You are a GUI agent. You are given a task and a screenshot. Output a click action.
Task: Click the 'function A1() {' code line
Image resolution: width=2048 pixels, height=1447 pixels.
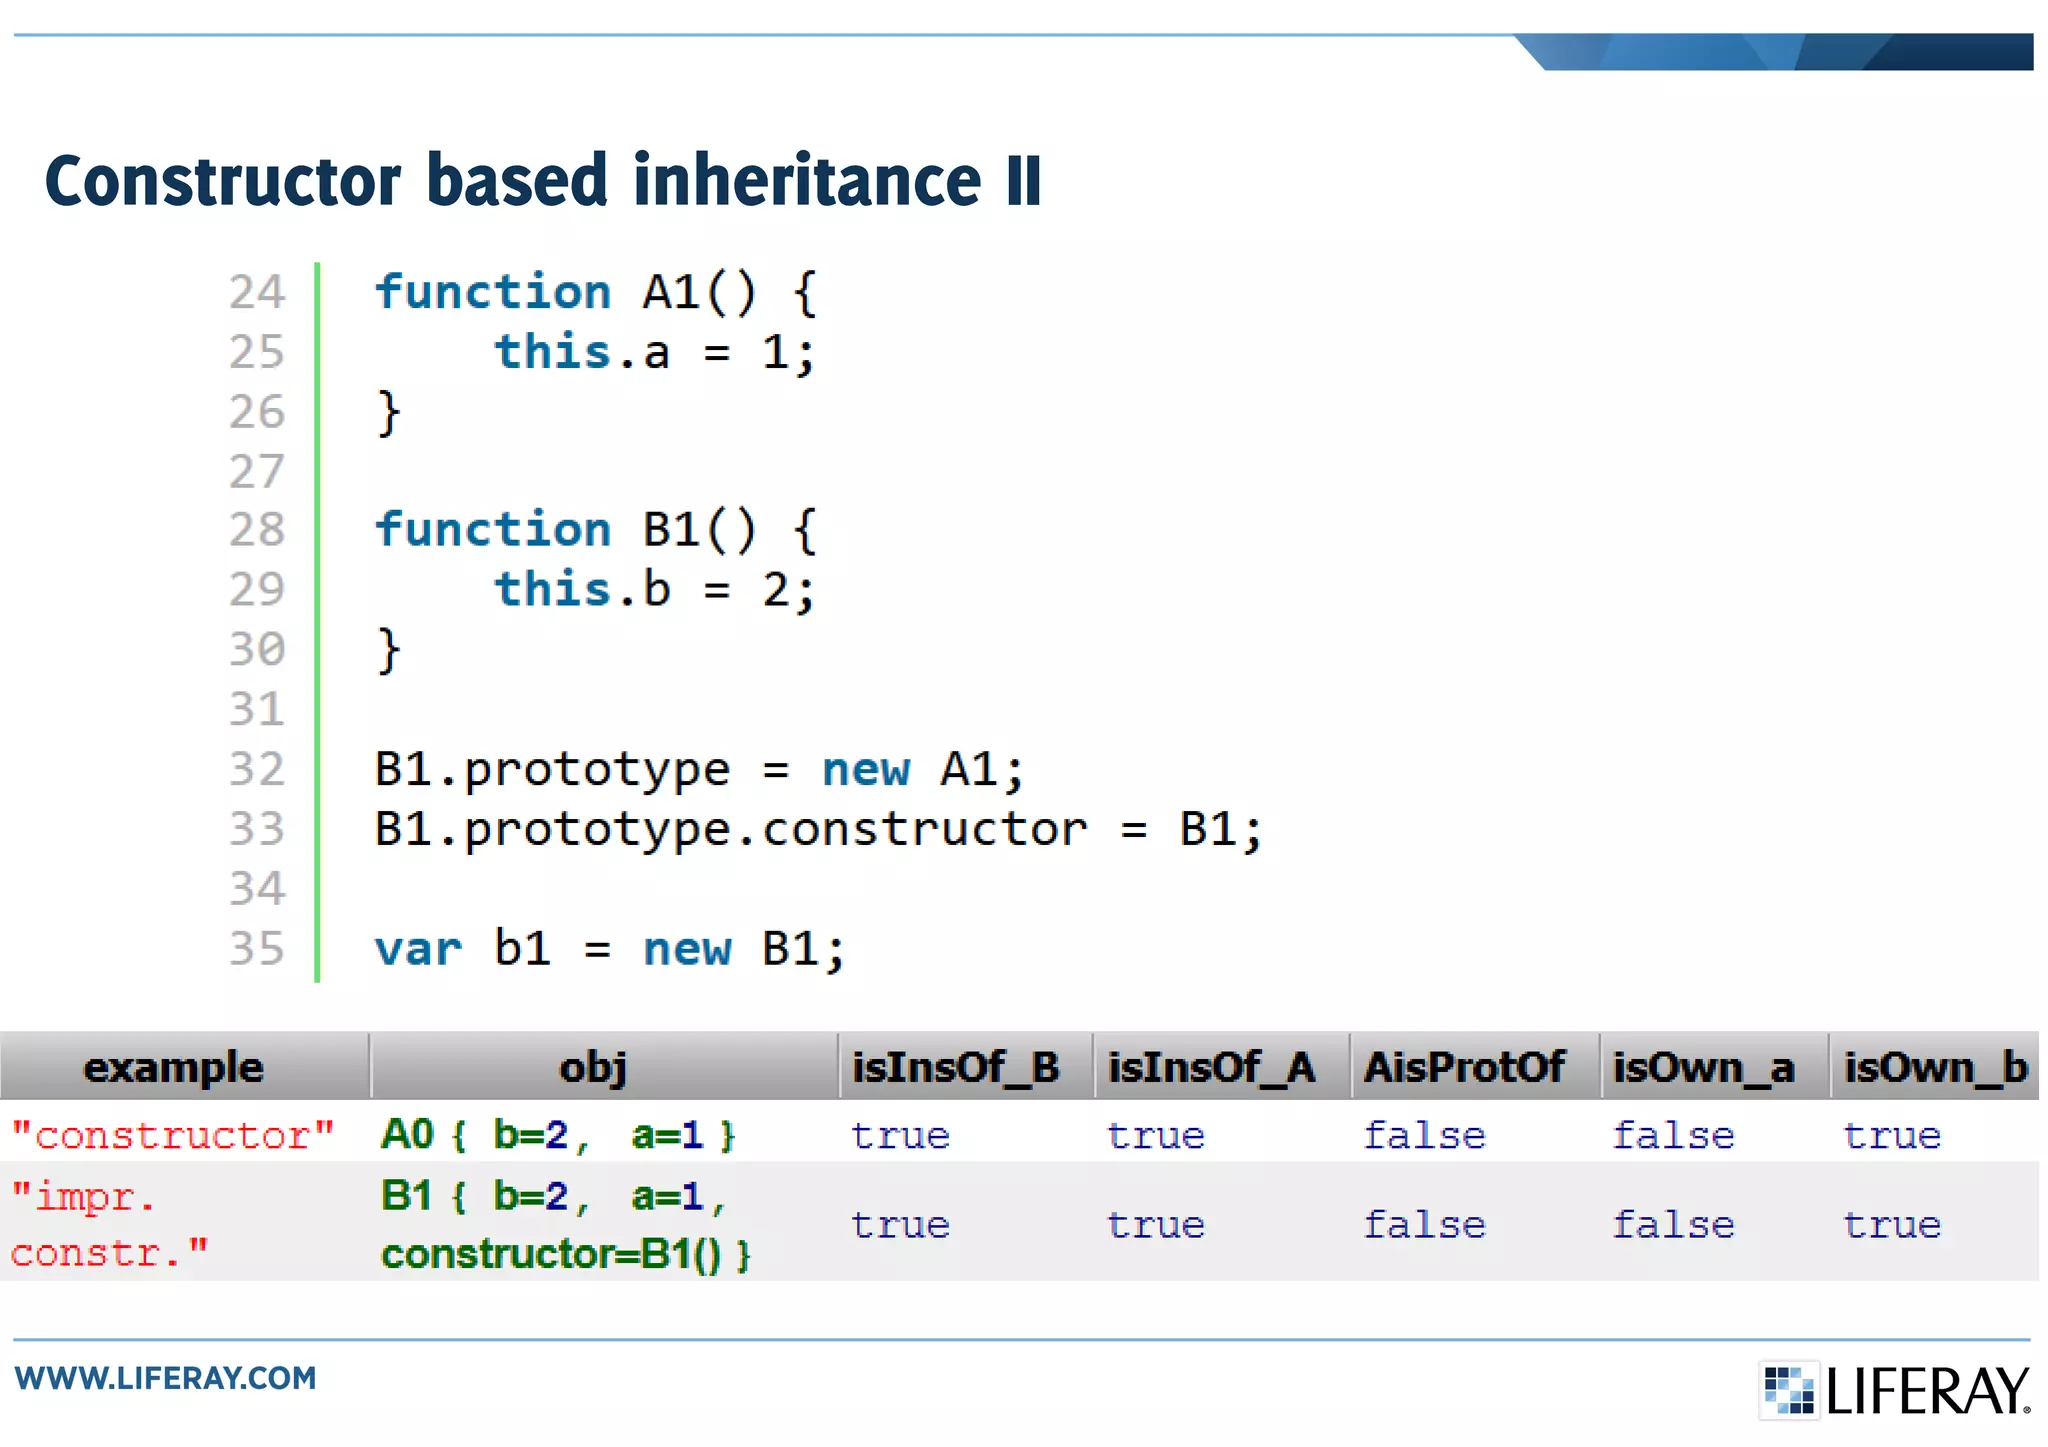pos(597,292)
